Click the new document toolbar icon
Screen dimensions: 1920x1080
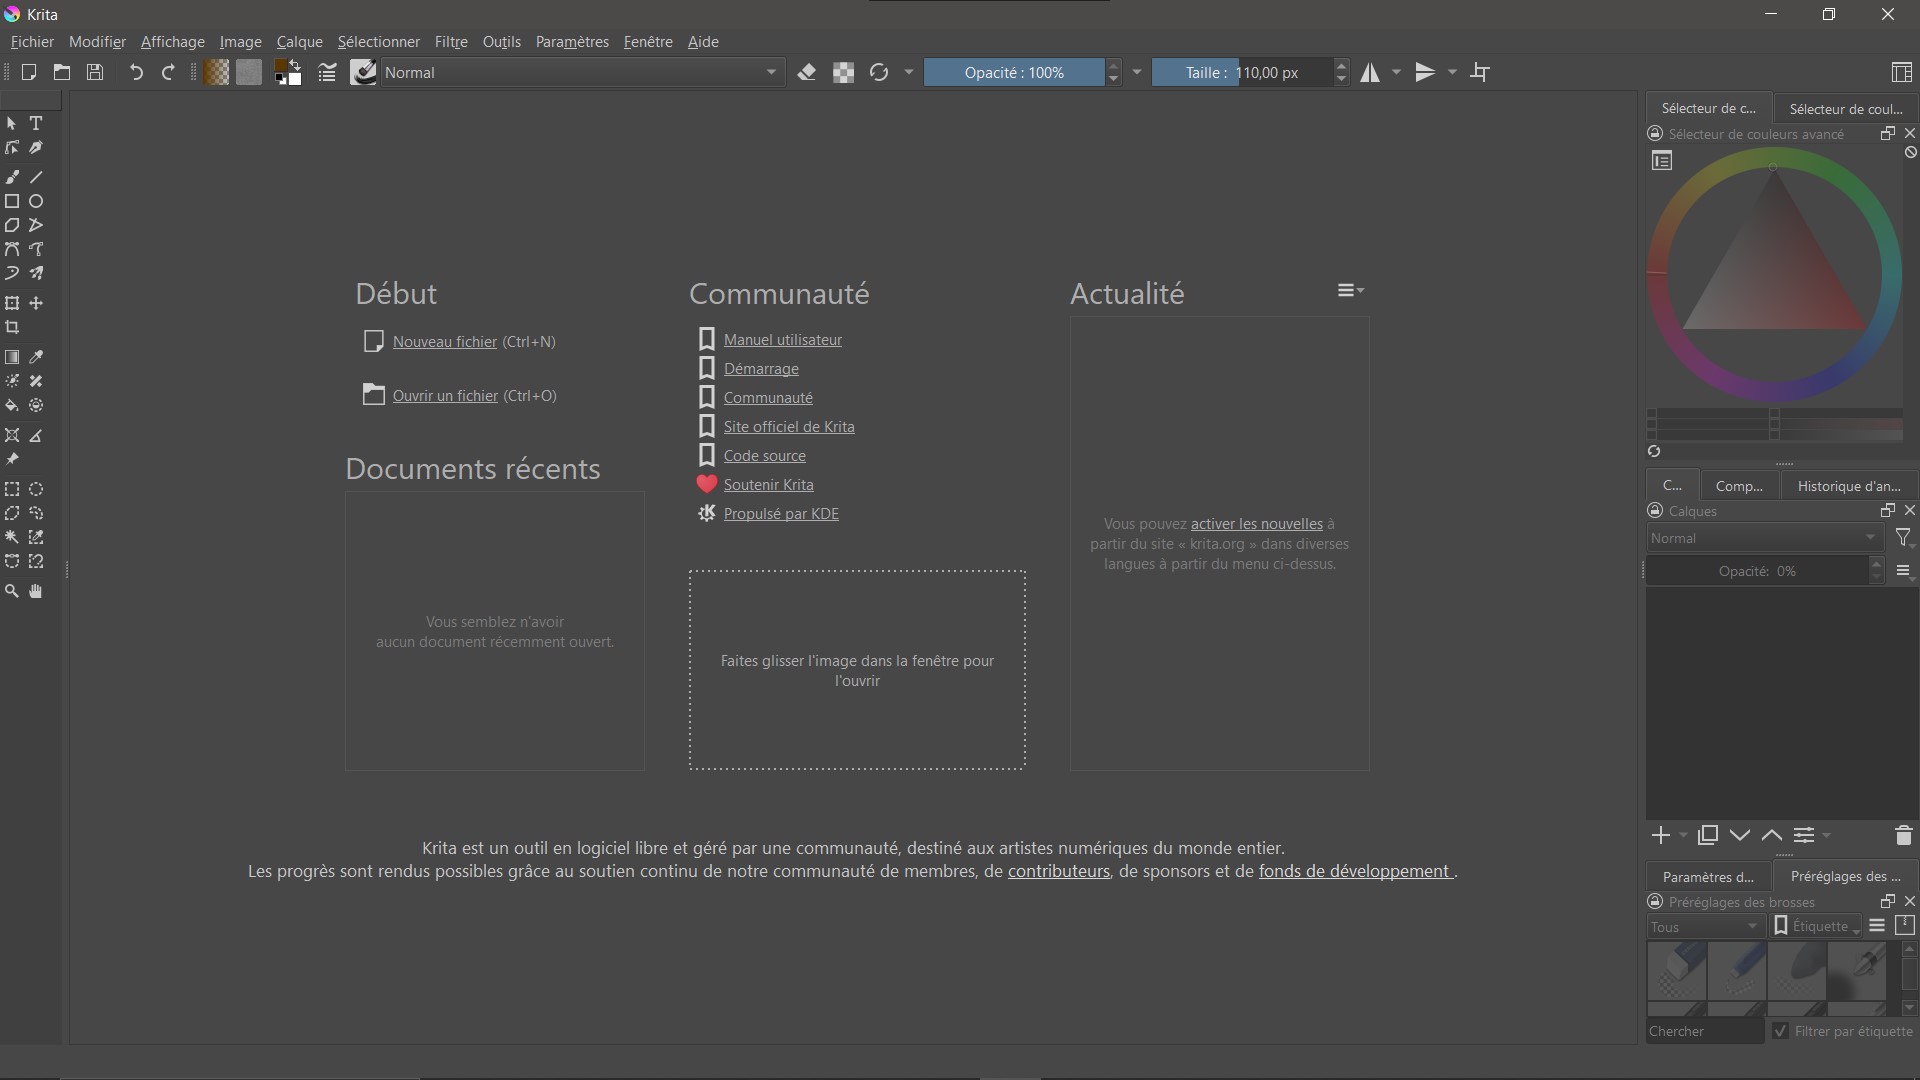[x=28, y=72]
